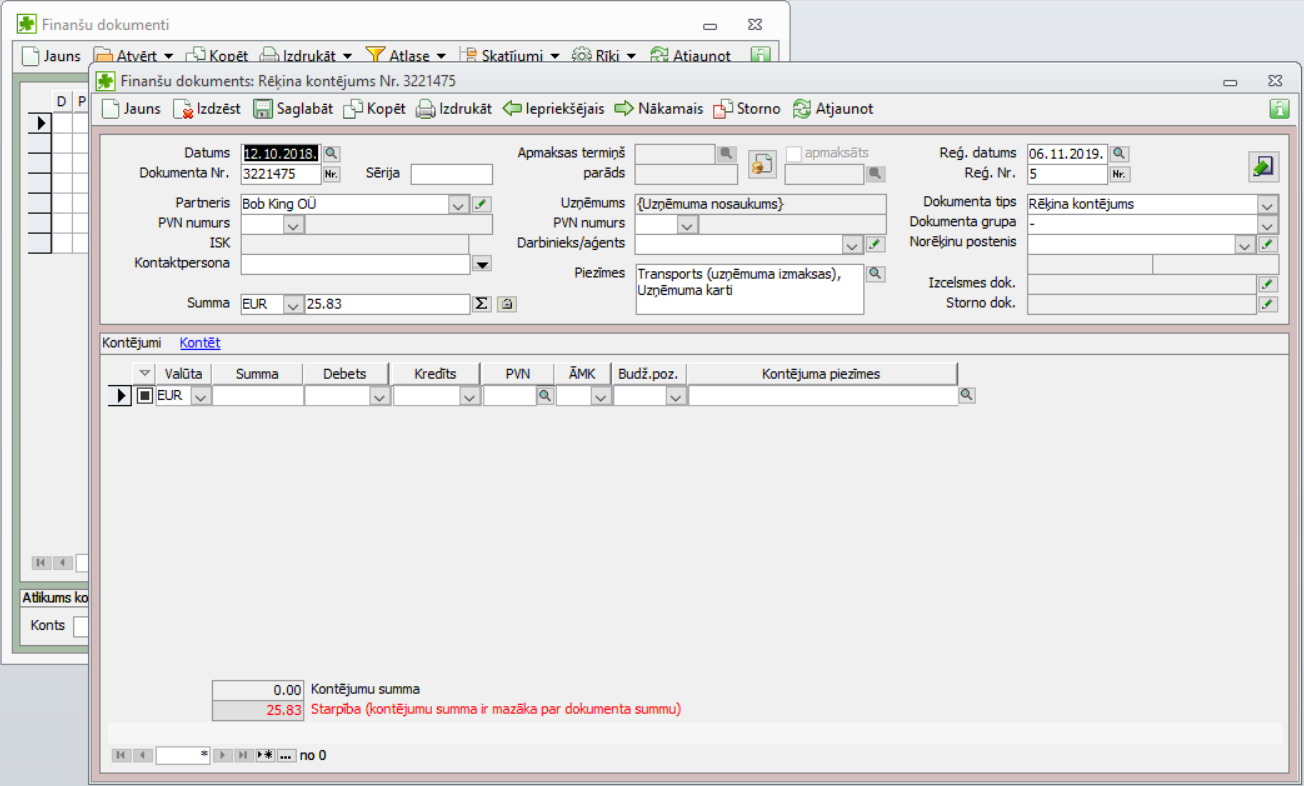Click the Izdzēst delete icon

pos(183,109)
